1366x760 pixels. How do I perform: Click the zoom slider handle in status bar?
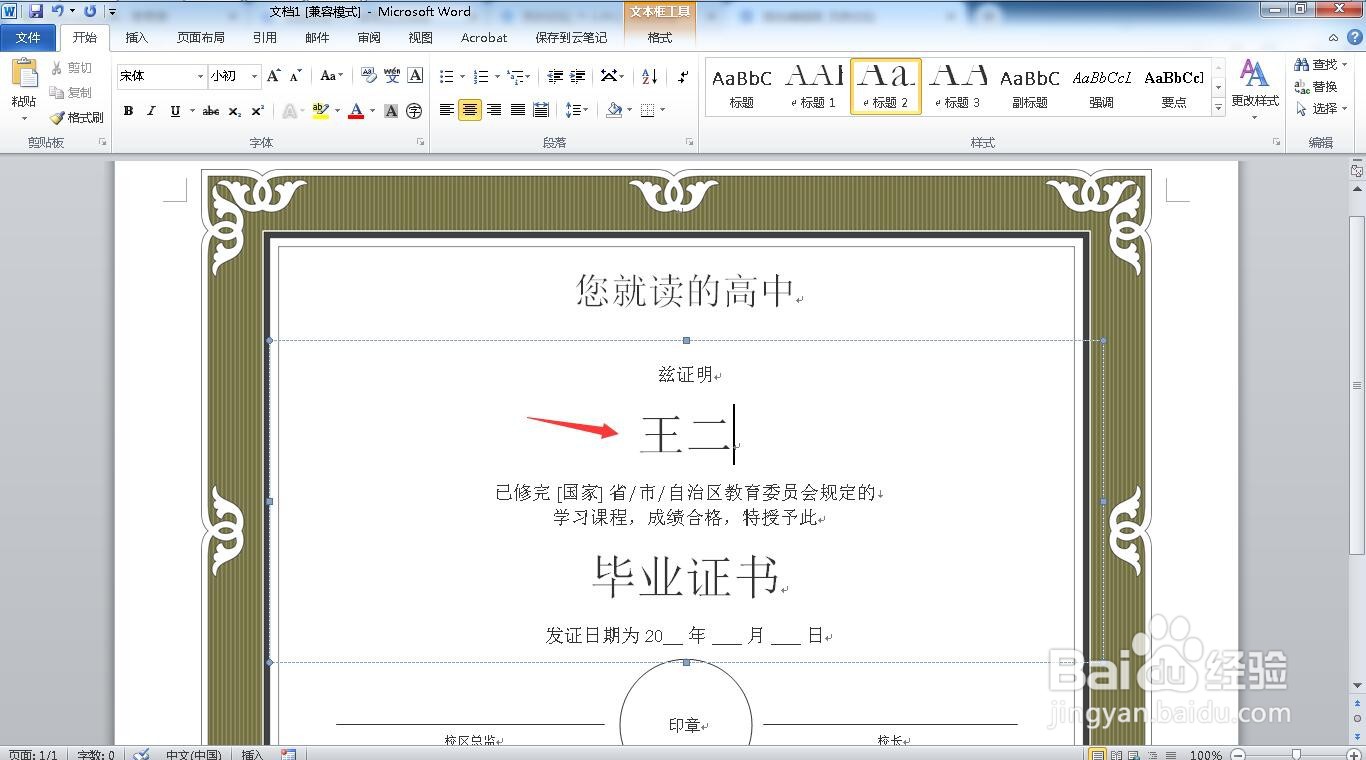(1296, 754)
